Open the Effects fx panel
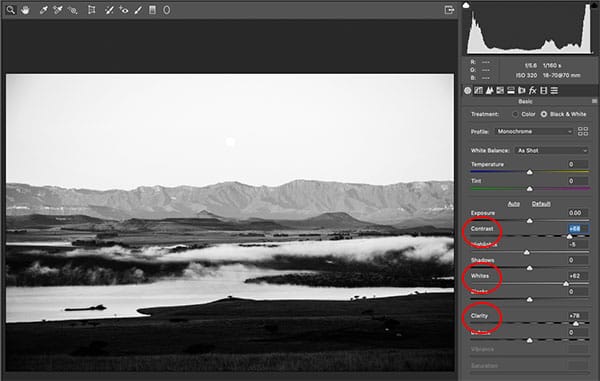The image size is (600, 381). pos(532,91)
